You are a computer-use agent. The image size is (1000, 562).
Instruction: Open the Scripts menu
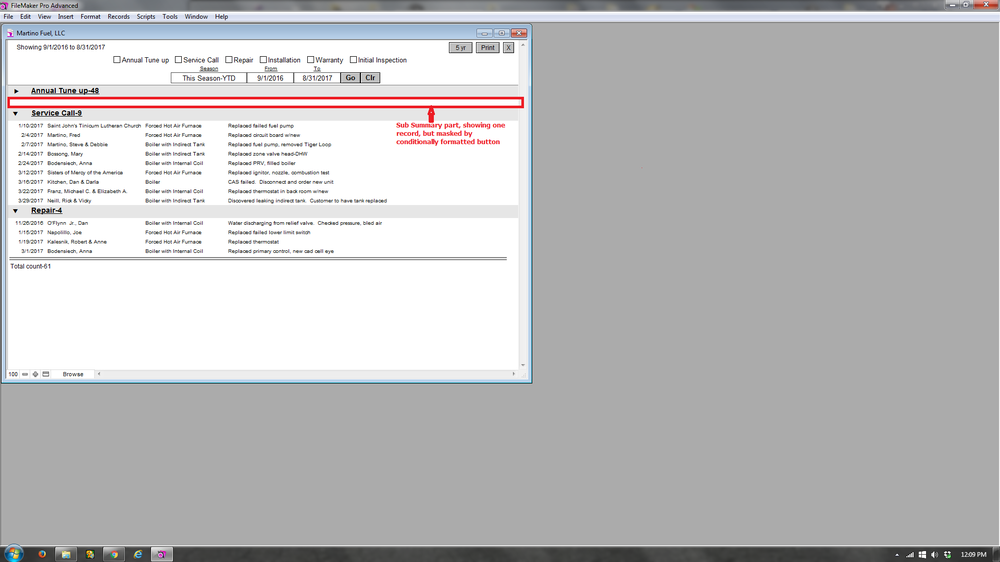146,17
